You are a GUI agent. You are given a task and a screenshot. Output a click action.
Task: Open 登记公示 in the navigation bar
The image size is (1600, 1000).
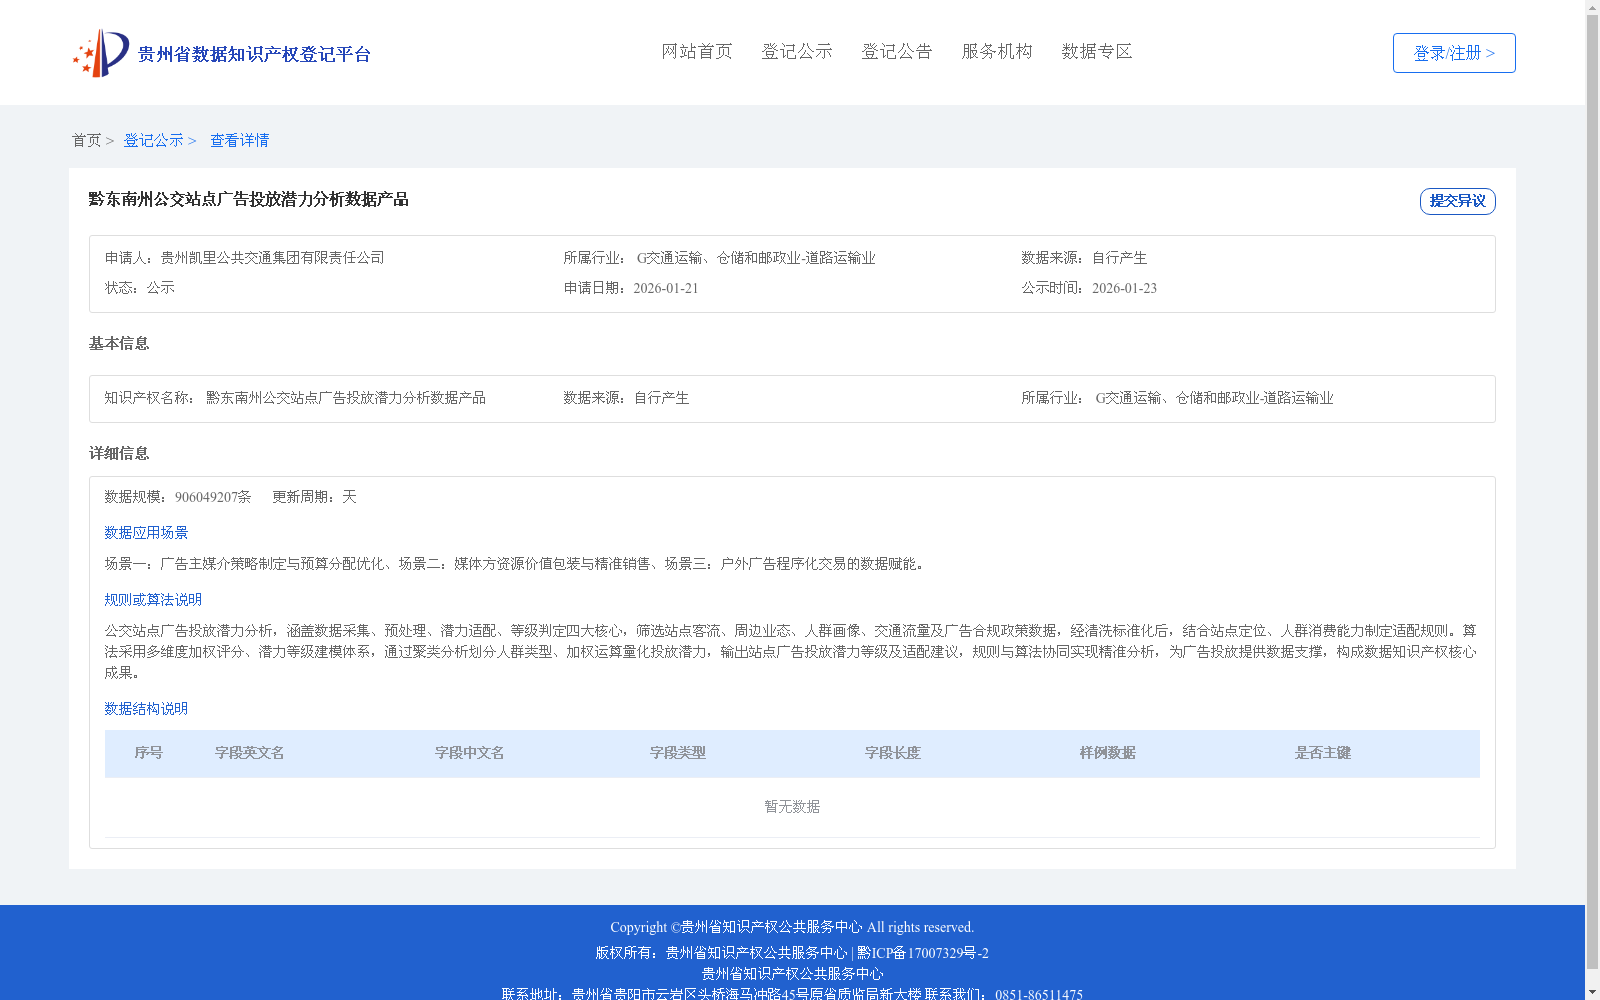tap(797, 51)
